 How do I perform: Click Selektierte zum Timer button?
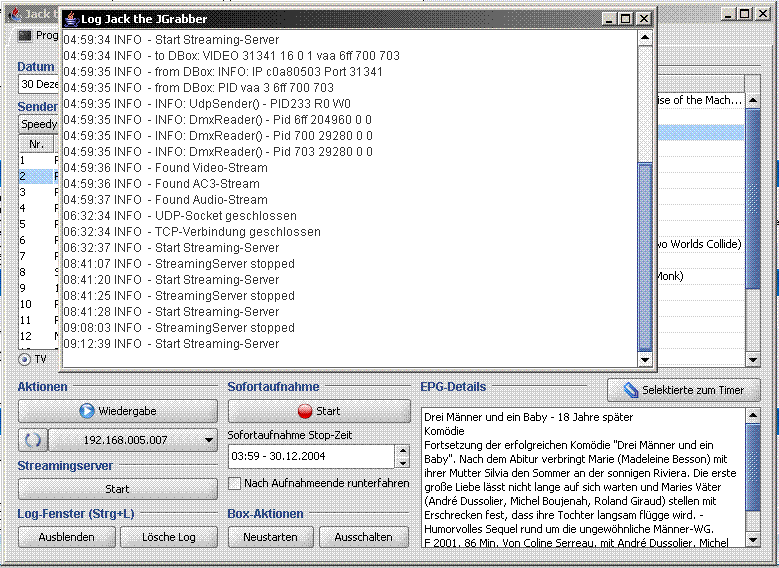click(x=683, y=390)
